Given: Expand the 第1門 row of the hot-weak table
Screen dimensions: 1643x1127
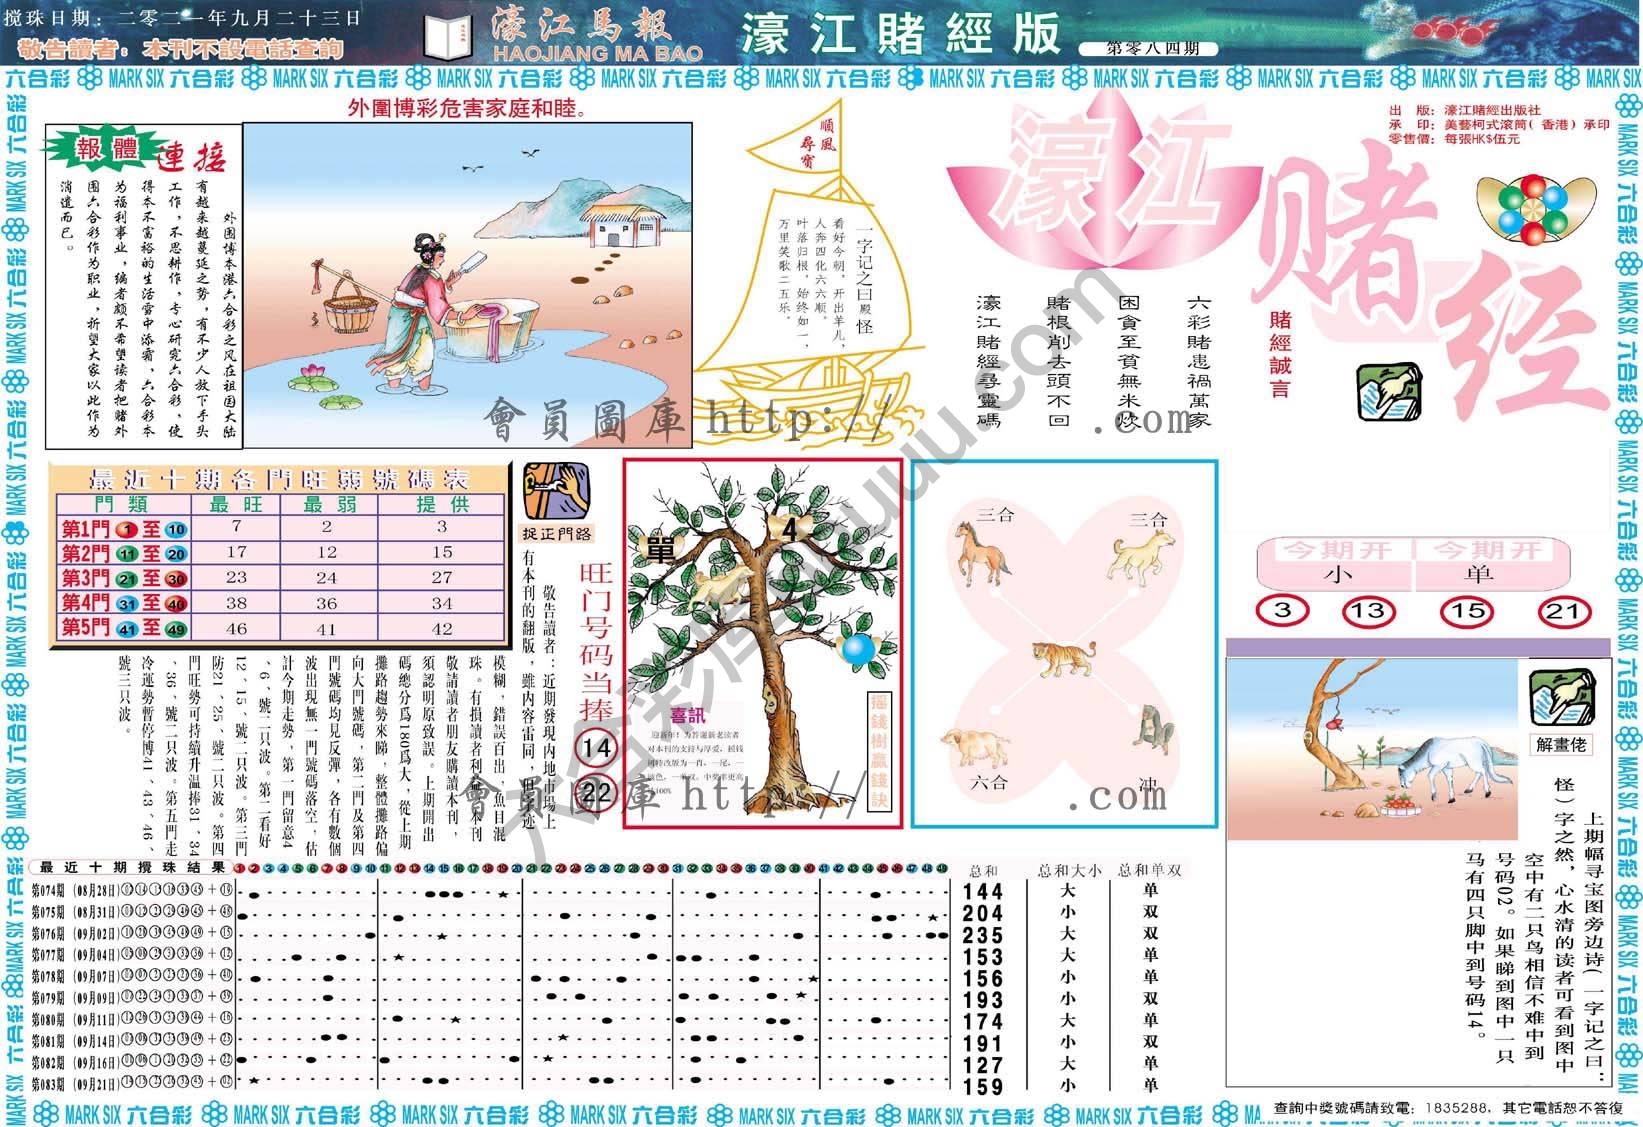Looking at the screenshot, I should [100, 526].
